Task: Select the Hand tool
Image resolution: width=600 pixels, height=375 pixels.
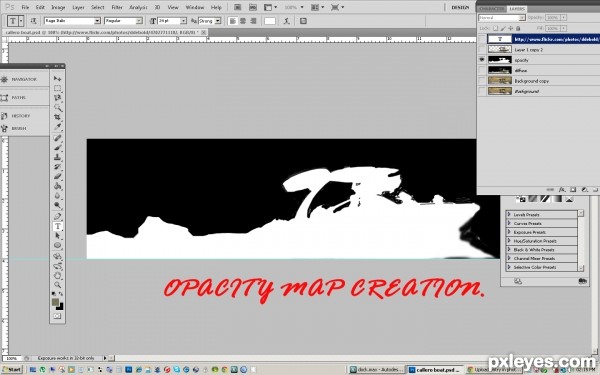Action: 57,276
